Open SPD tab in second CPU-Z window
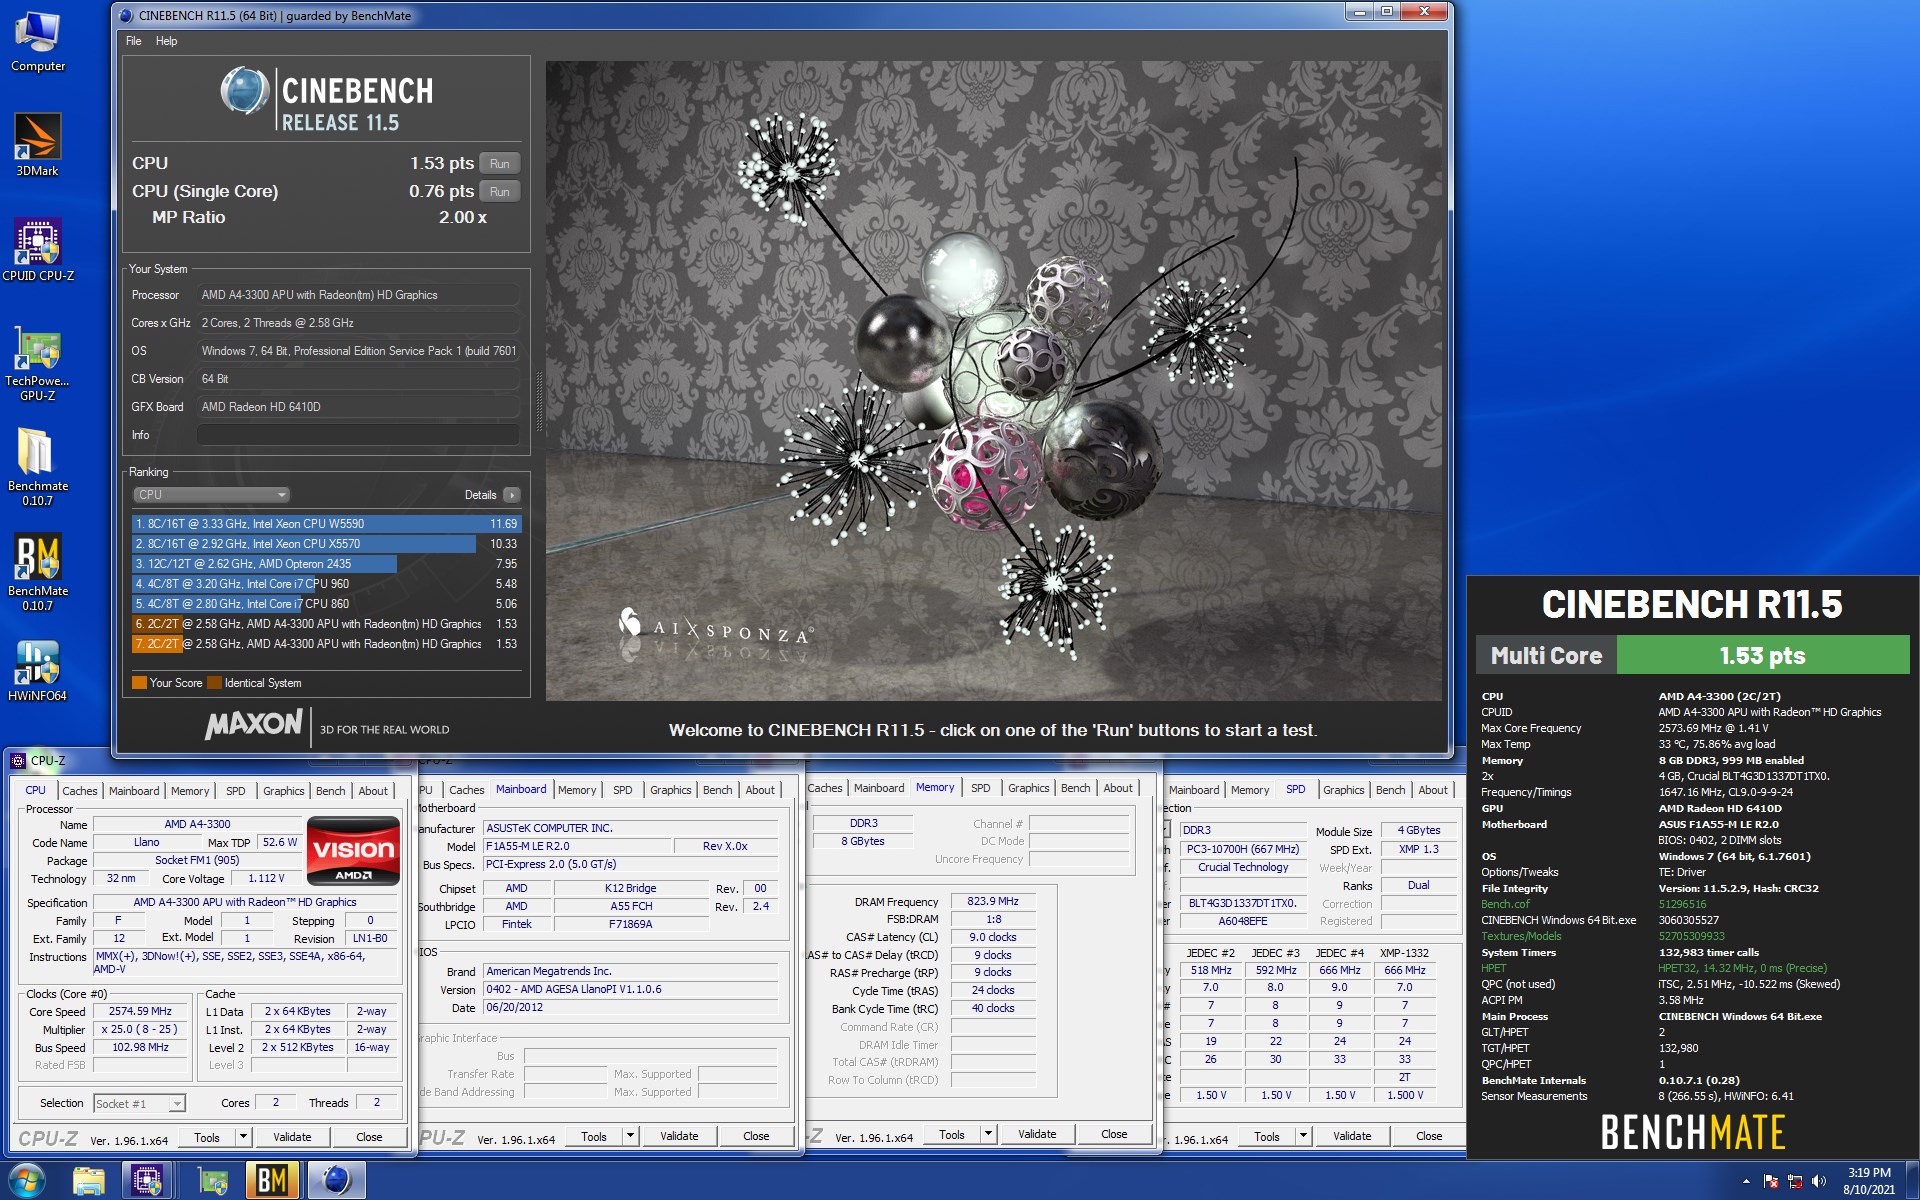The height and width of the screenshot is (1200, 1920). (622, 790)
